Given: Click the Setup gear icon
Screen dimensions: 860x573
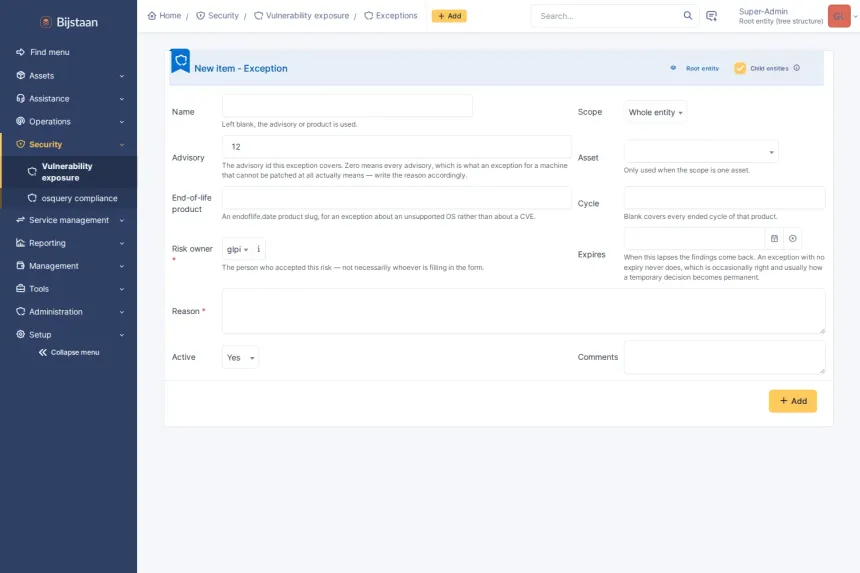Looking at the screenshot, I should [x=20, y=334].
